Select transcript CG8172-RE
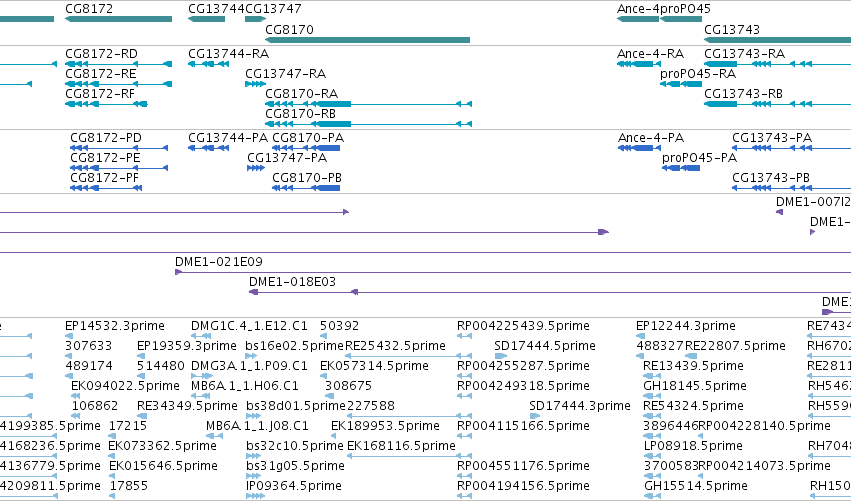 118,84
